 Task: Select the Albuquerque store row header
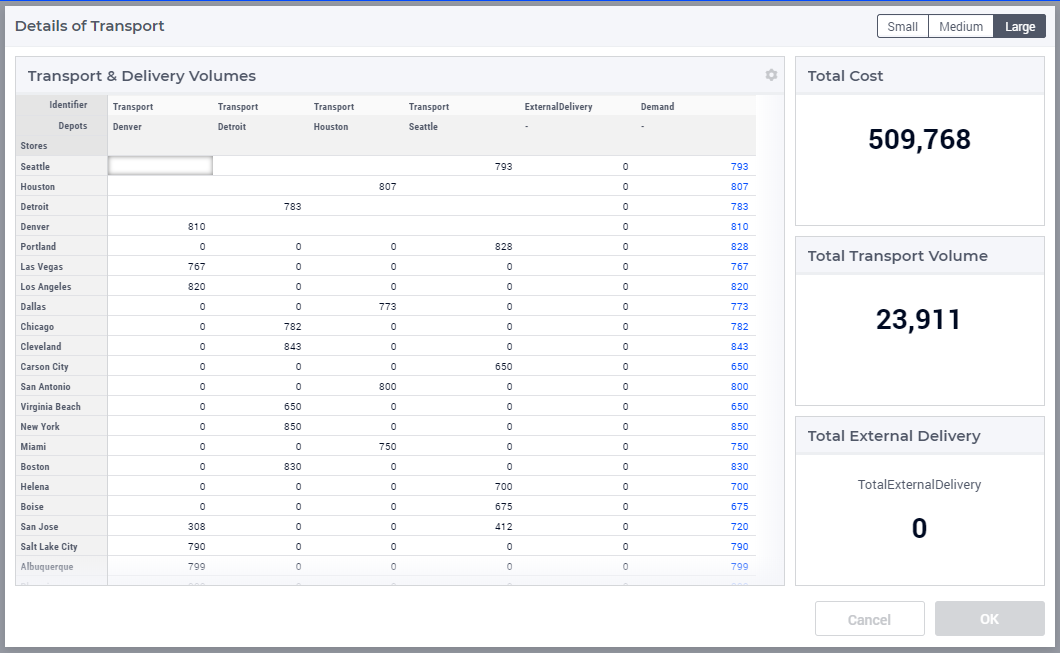click(x=62, y=566)
